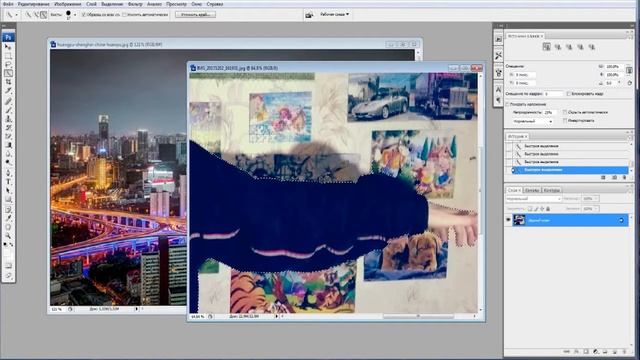The width and height of the screenshot is (640, 360).
Task: Delete current state in History panel
Action: (x=624, y=178)
